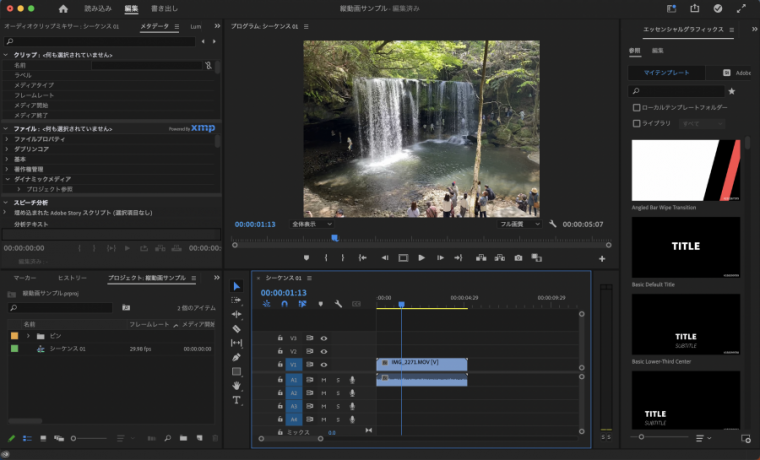Select the Hand tool
Screen dimensions: 760x460
[236, 385]
